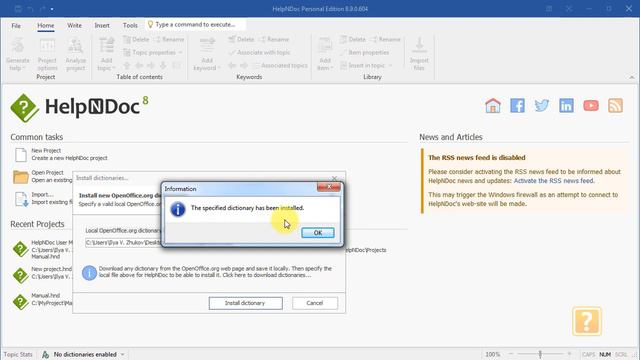Click the Add keyword button

207,54
